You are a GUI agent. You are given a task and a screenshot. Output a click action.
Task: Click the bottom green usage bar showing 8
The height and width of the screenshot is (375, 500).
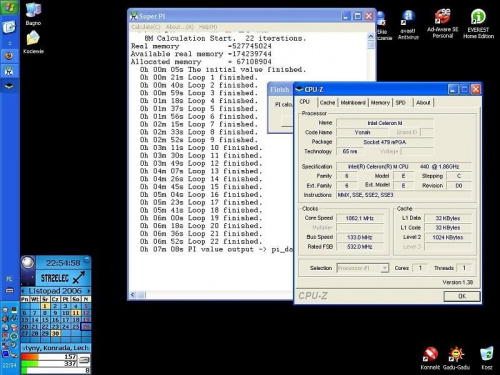coord(56,370)
